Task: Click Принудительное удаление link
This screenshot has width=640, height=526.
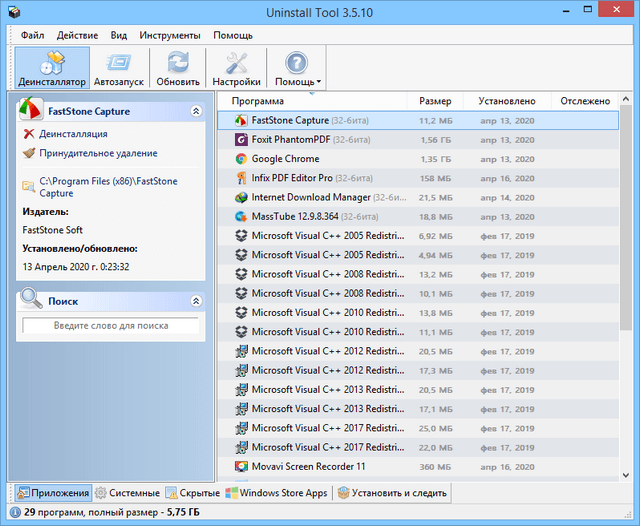Action: [x=98, y=154]
